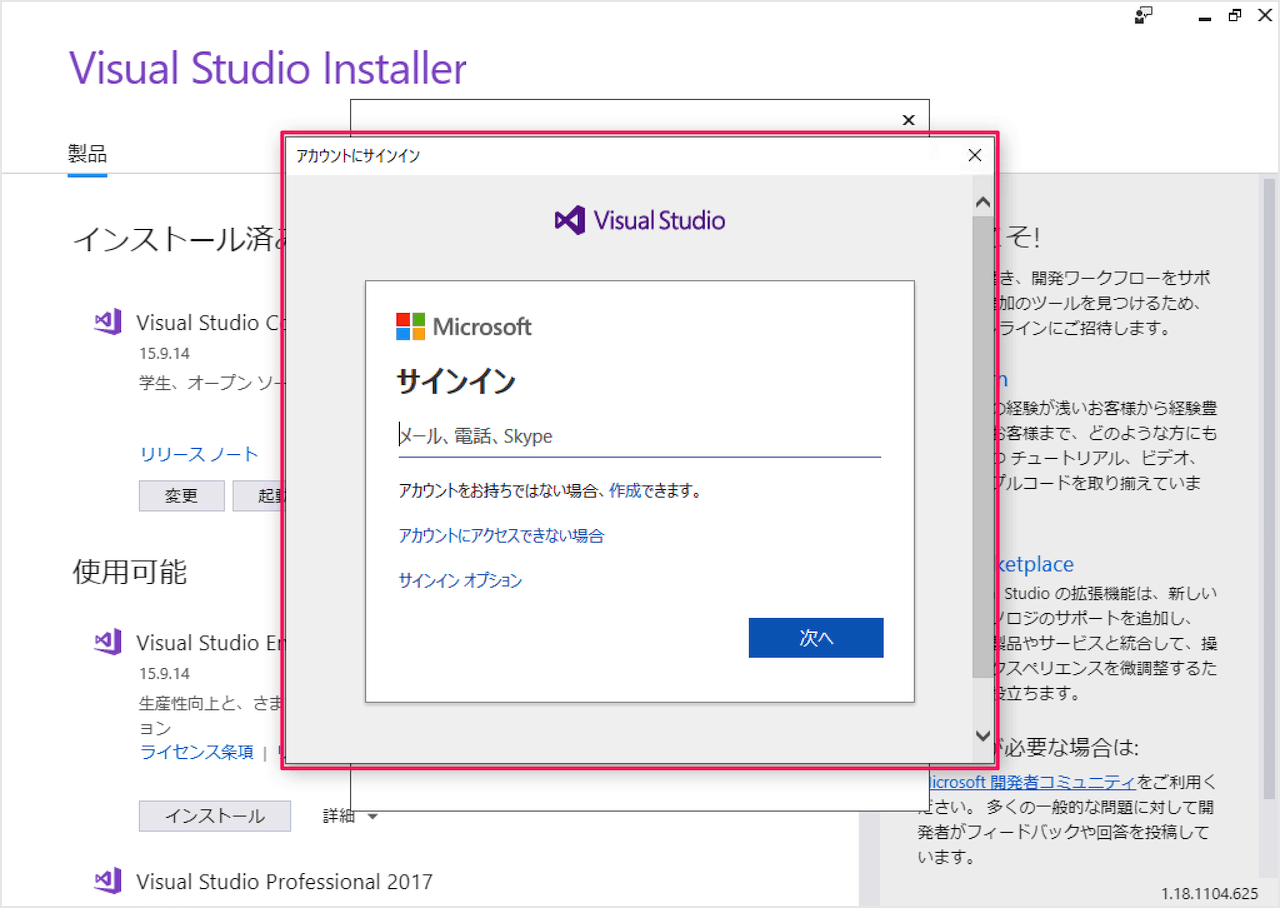1280x908 pixels.
Task: Click the インストール button for Enterprise
Action: pos(215,816)
